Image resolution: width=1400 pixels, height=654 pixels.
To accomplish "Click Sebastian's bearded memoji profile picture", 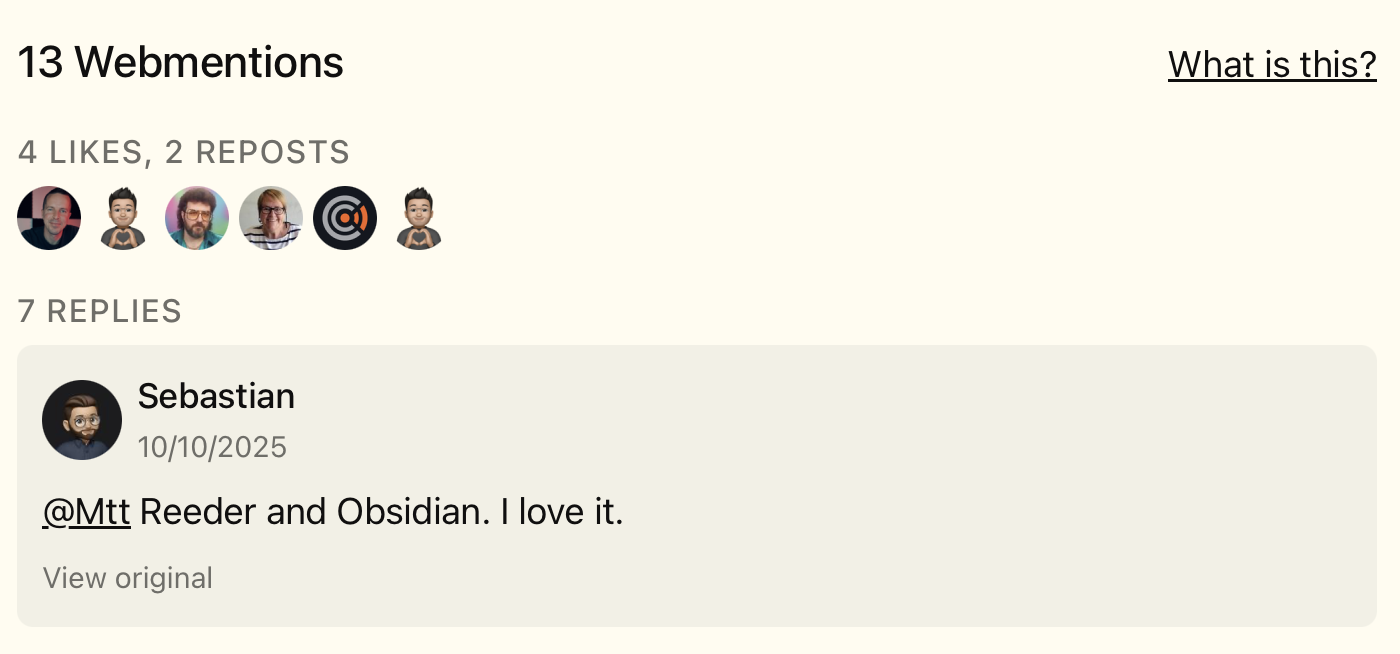I will (82, 420).
